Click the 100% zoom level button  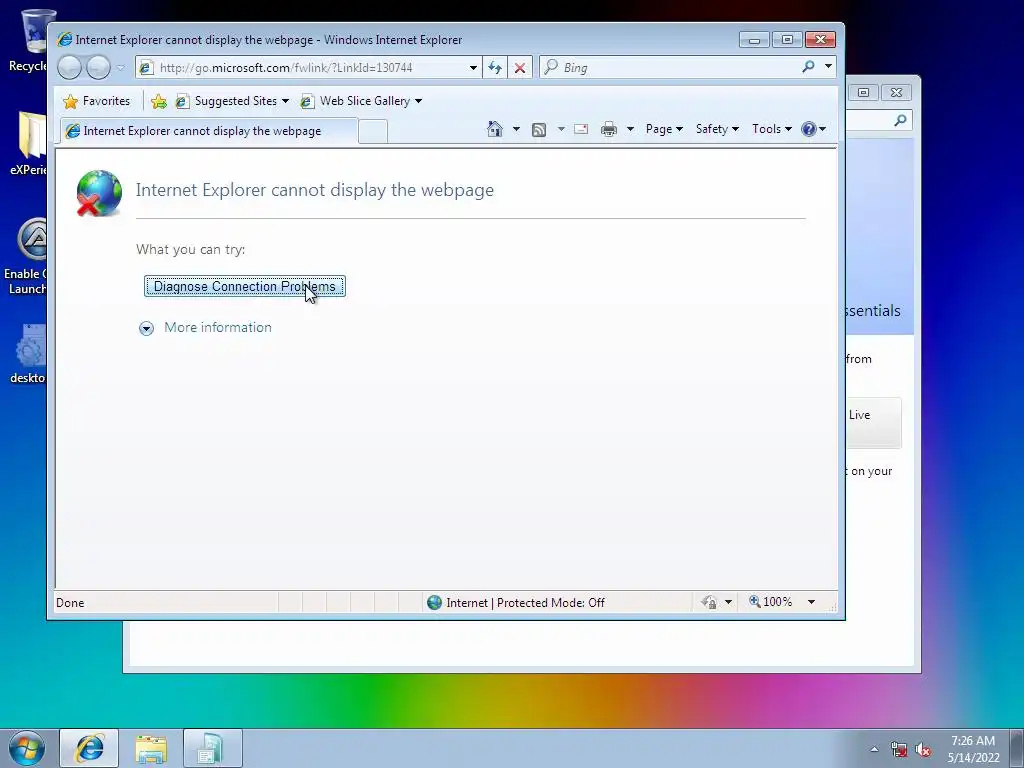[771, 601]
